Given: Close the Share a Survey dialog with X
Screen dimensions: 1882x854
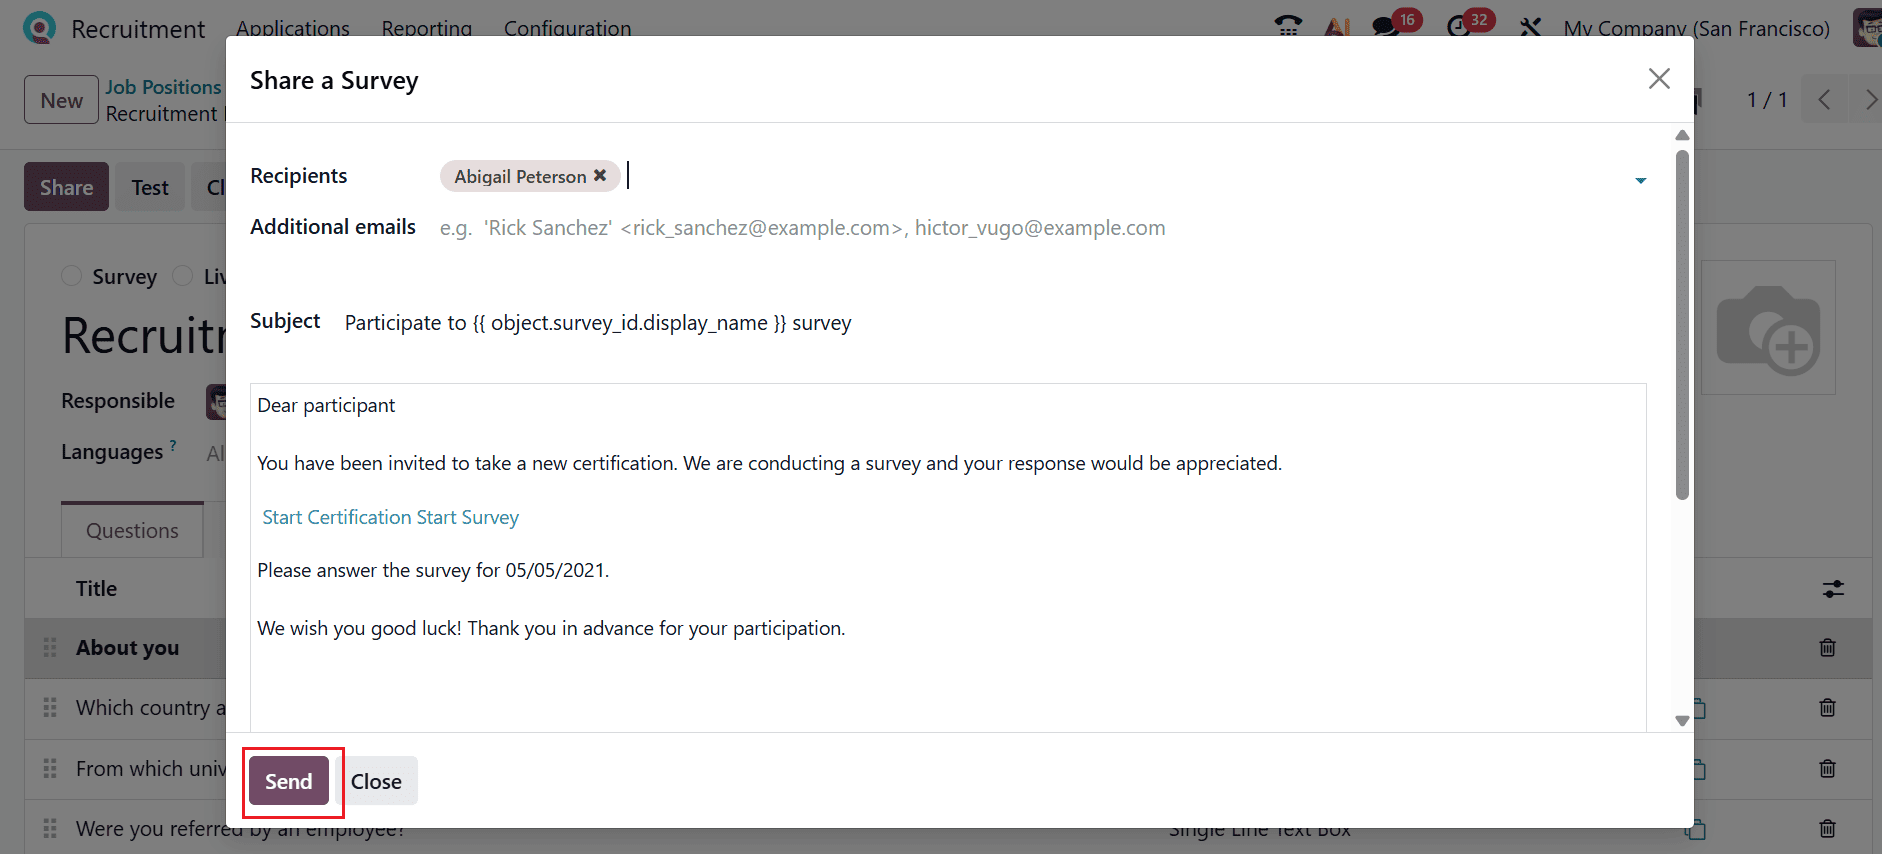Looking at the screenshot, I should [x=1659, y=78].
